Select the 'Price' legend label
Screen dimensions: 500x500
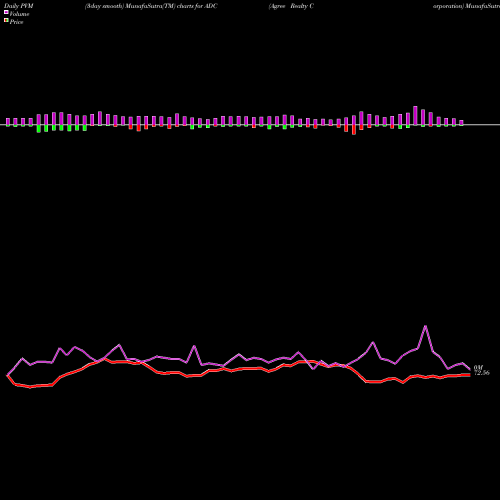pos(16,22)
